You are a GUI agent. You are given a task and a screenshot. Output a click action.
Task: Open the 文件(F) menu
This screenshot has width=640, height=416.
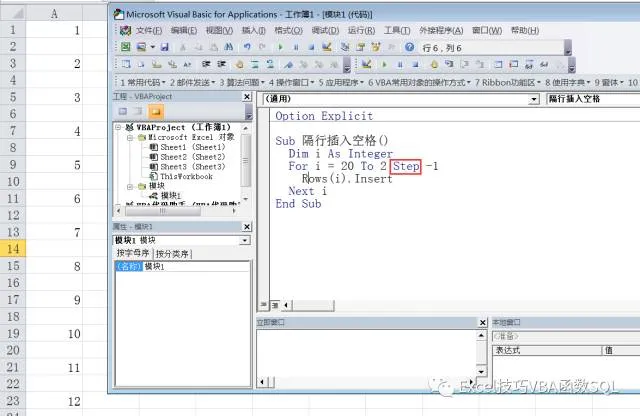coord(148,31)
